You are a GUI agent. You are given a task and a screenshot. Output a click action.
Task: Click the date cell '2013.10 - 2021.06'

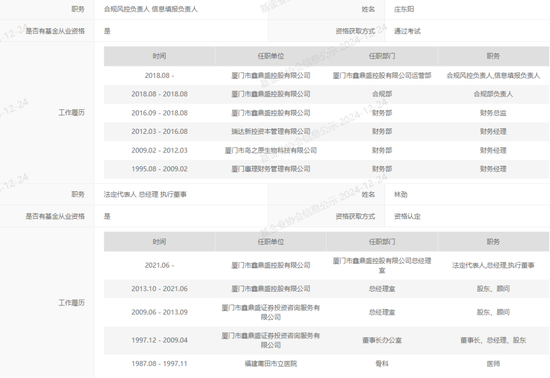[159, 289]
